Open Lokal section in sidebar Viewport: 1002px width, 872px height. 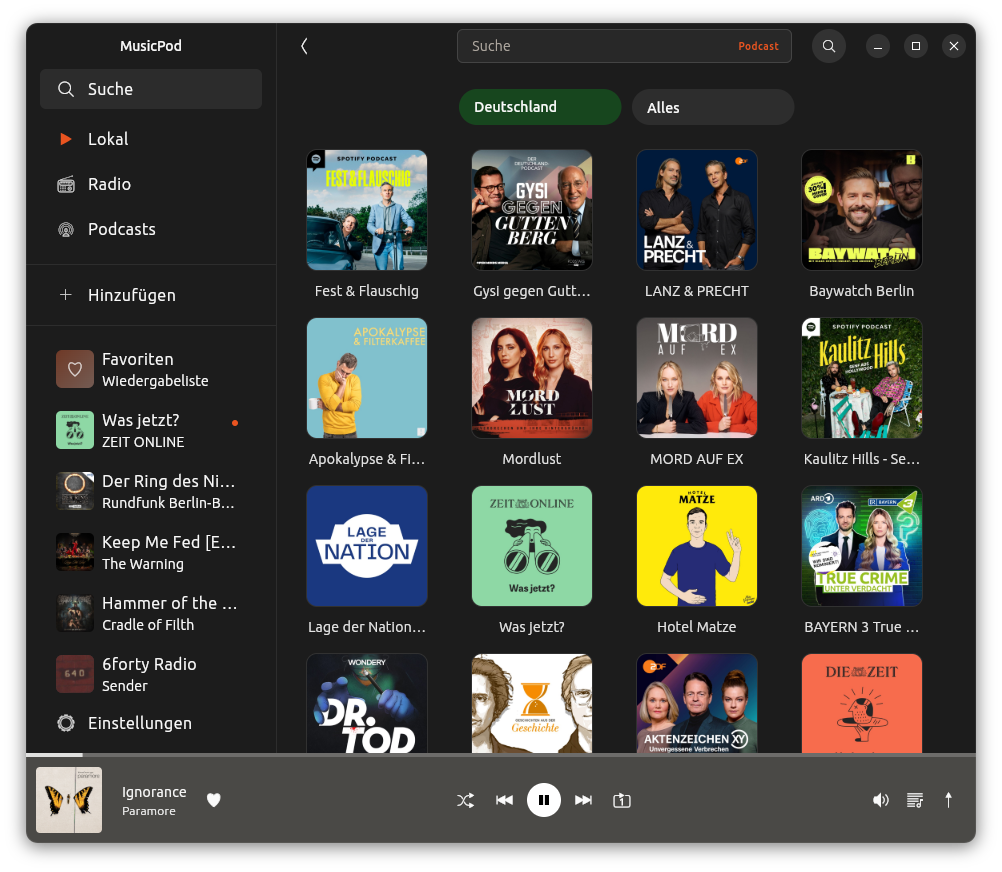(151, 139)
